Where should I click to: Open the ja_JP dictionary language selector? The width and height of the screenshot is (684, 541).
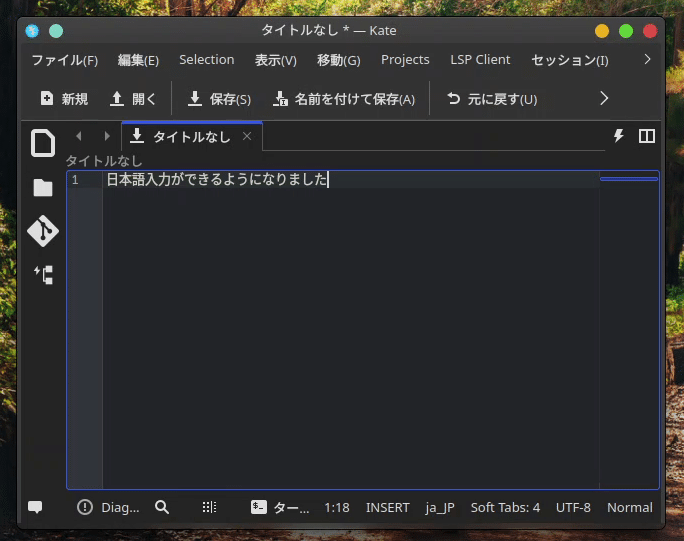[440, 507]
